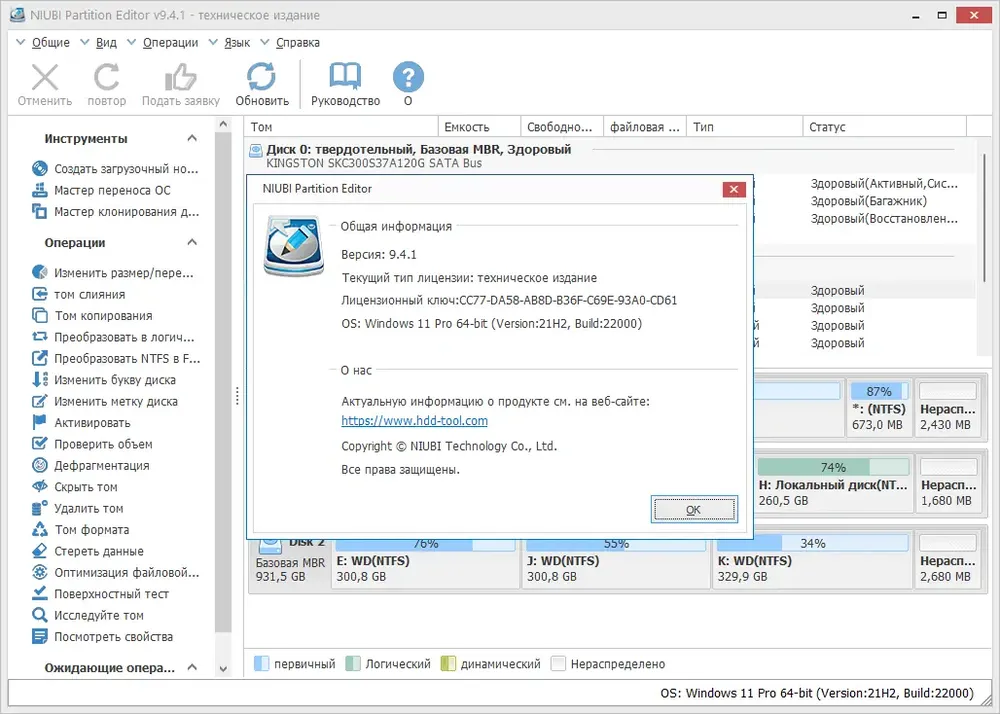This screenshot has width=1000, height=714.
Task: Click the Логический legend swatch
Action: click(x=353, y=664)
